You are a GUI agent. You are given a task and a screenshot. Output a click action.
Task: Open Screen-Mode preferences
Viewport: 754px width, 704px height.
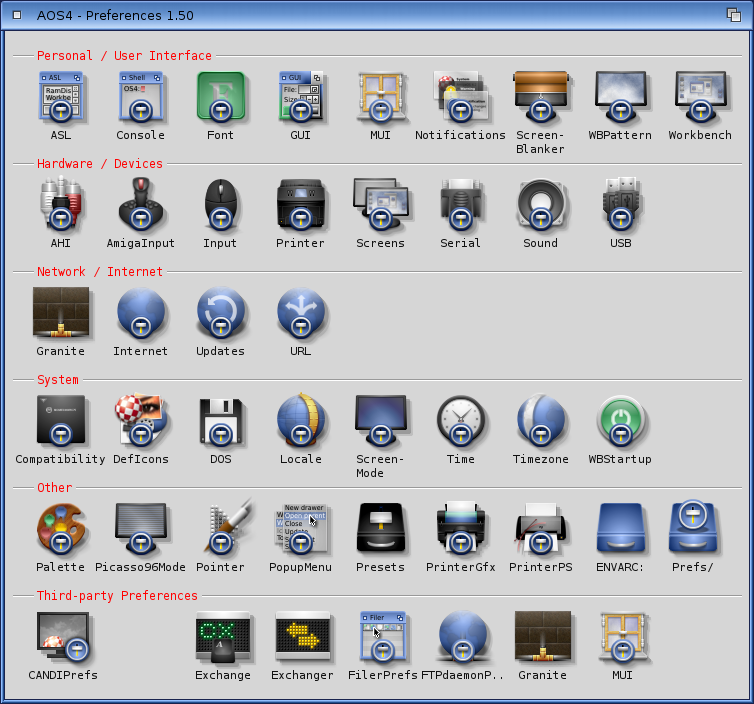tap(380, 420)
